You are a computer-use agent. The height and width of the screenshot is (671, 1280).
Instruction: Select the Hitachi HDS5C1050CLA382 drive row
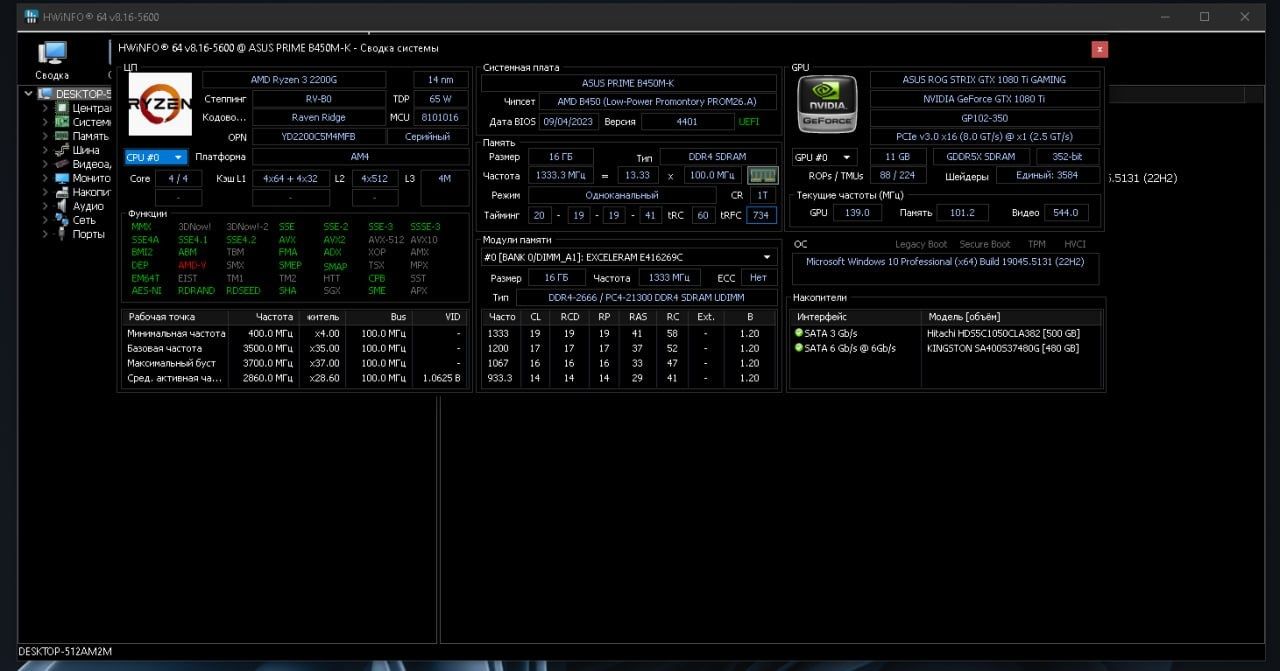947,333
